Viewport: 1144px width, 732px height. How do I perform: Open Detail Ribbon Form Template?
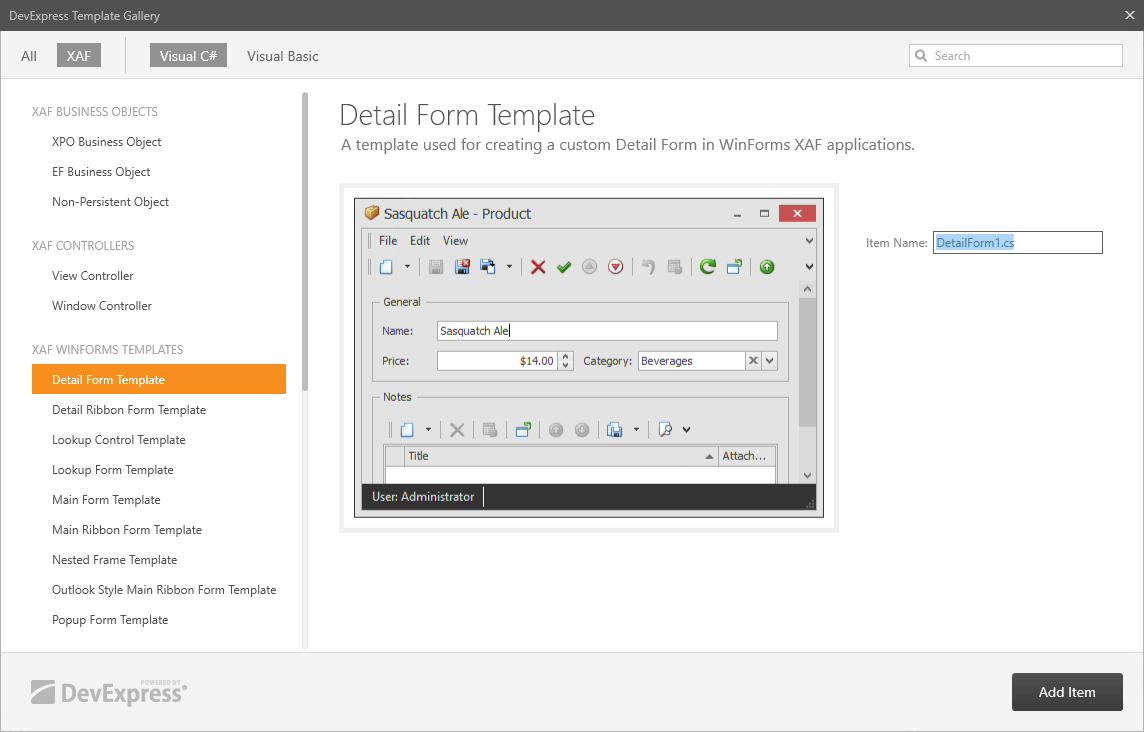pos(129,410)
